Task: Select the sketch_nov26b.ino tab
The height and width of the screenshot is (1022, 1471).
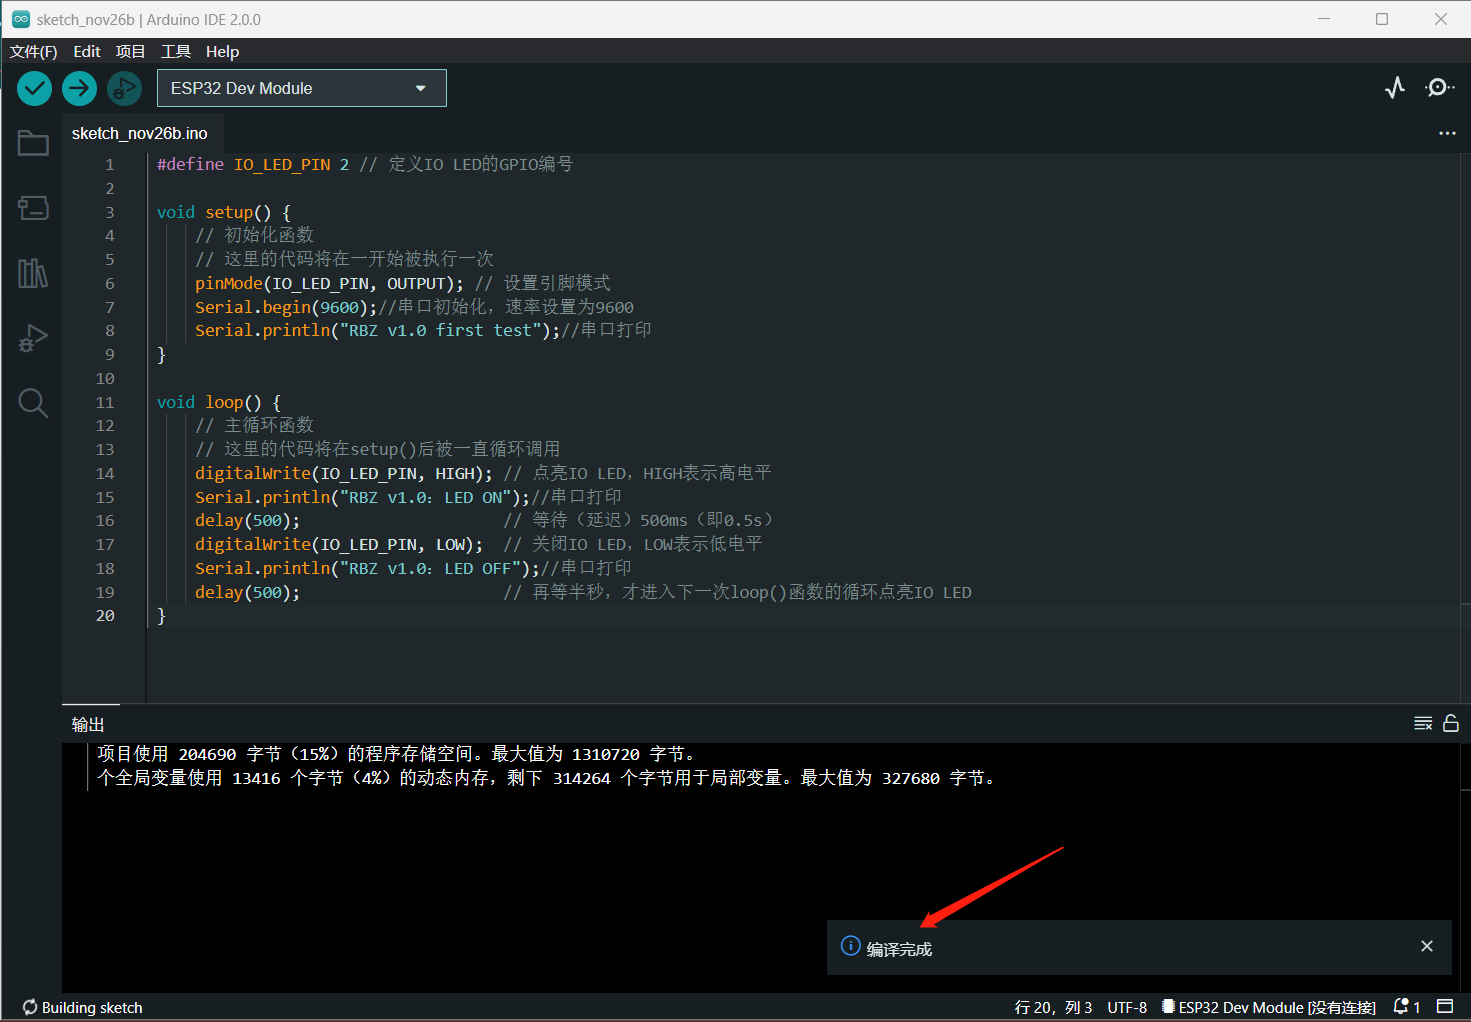Action: tap(140, 133)
